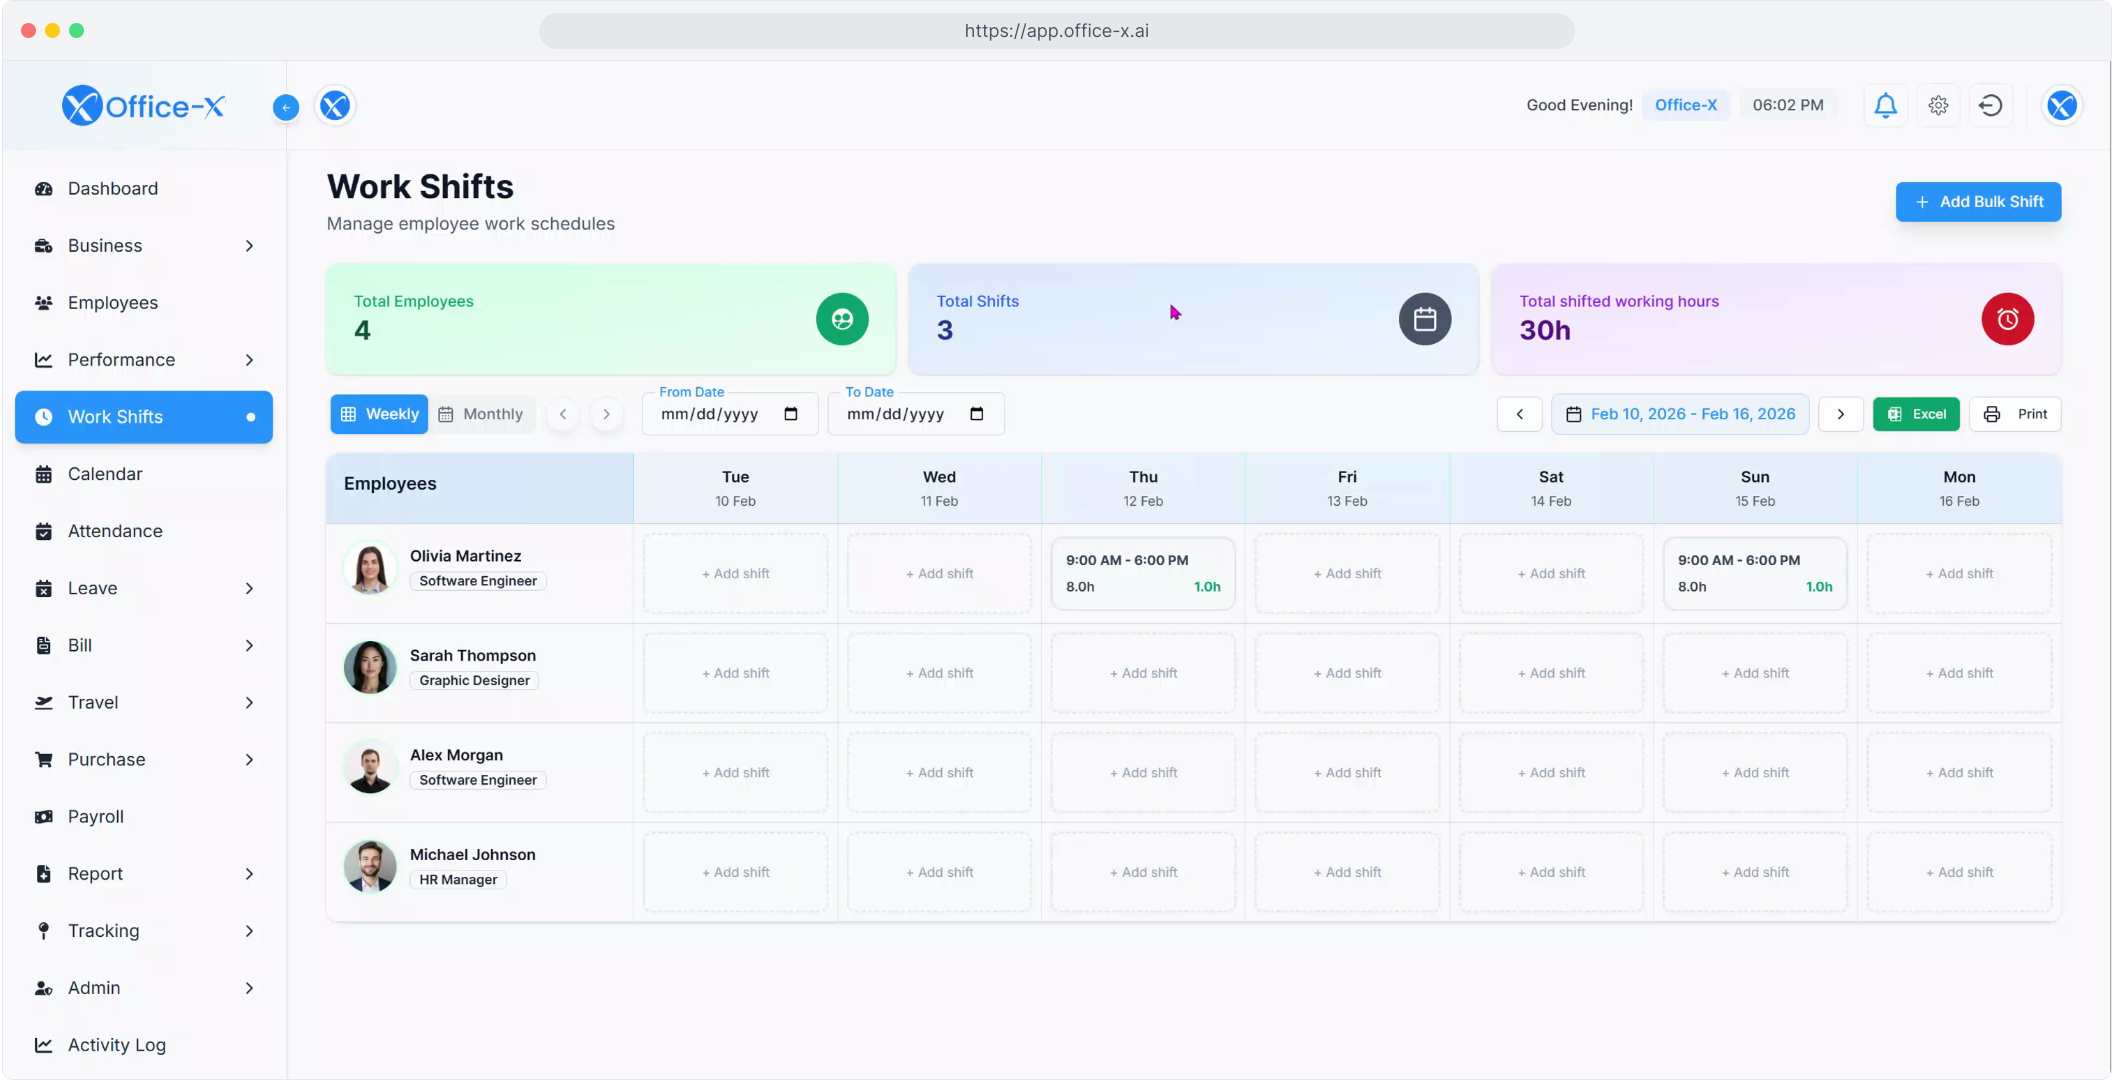Expand the Business submenu
The height and width of the screenshot is (1080, 2114).
click(x=249, y=246)
